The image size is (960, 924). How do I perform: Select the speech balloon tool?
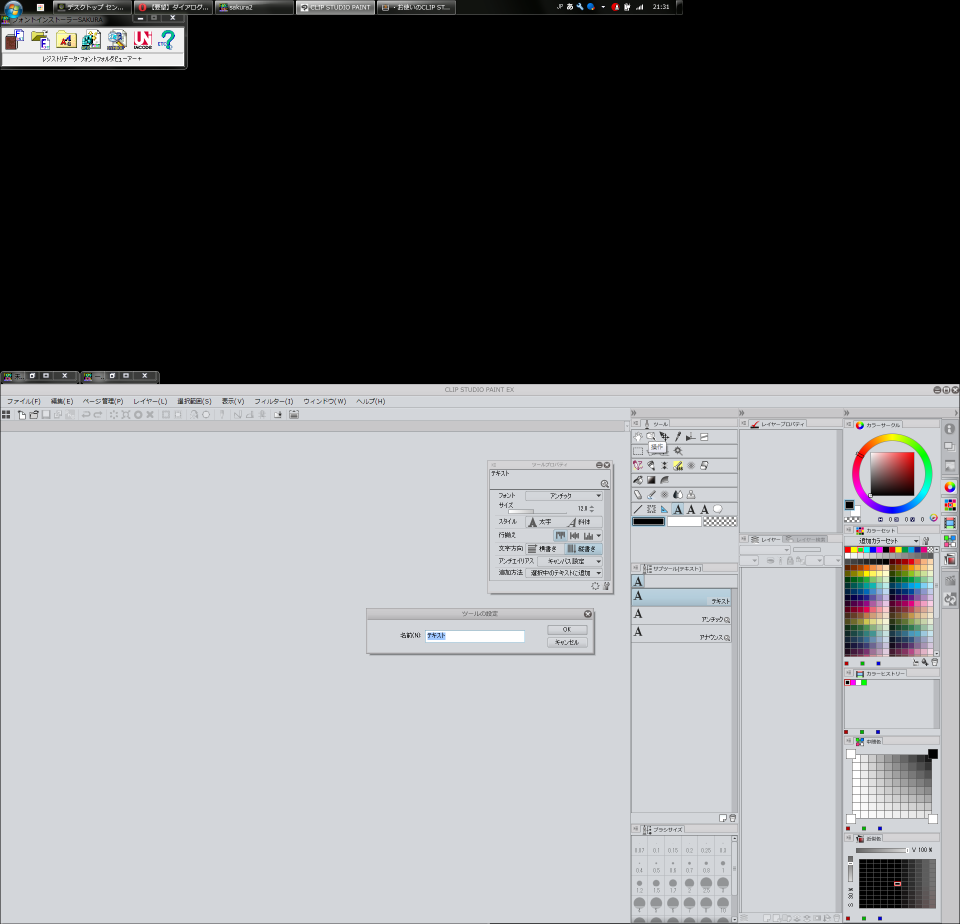pos(717,509)
